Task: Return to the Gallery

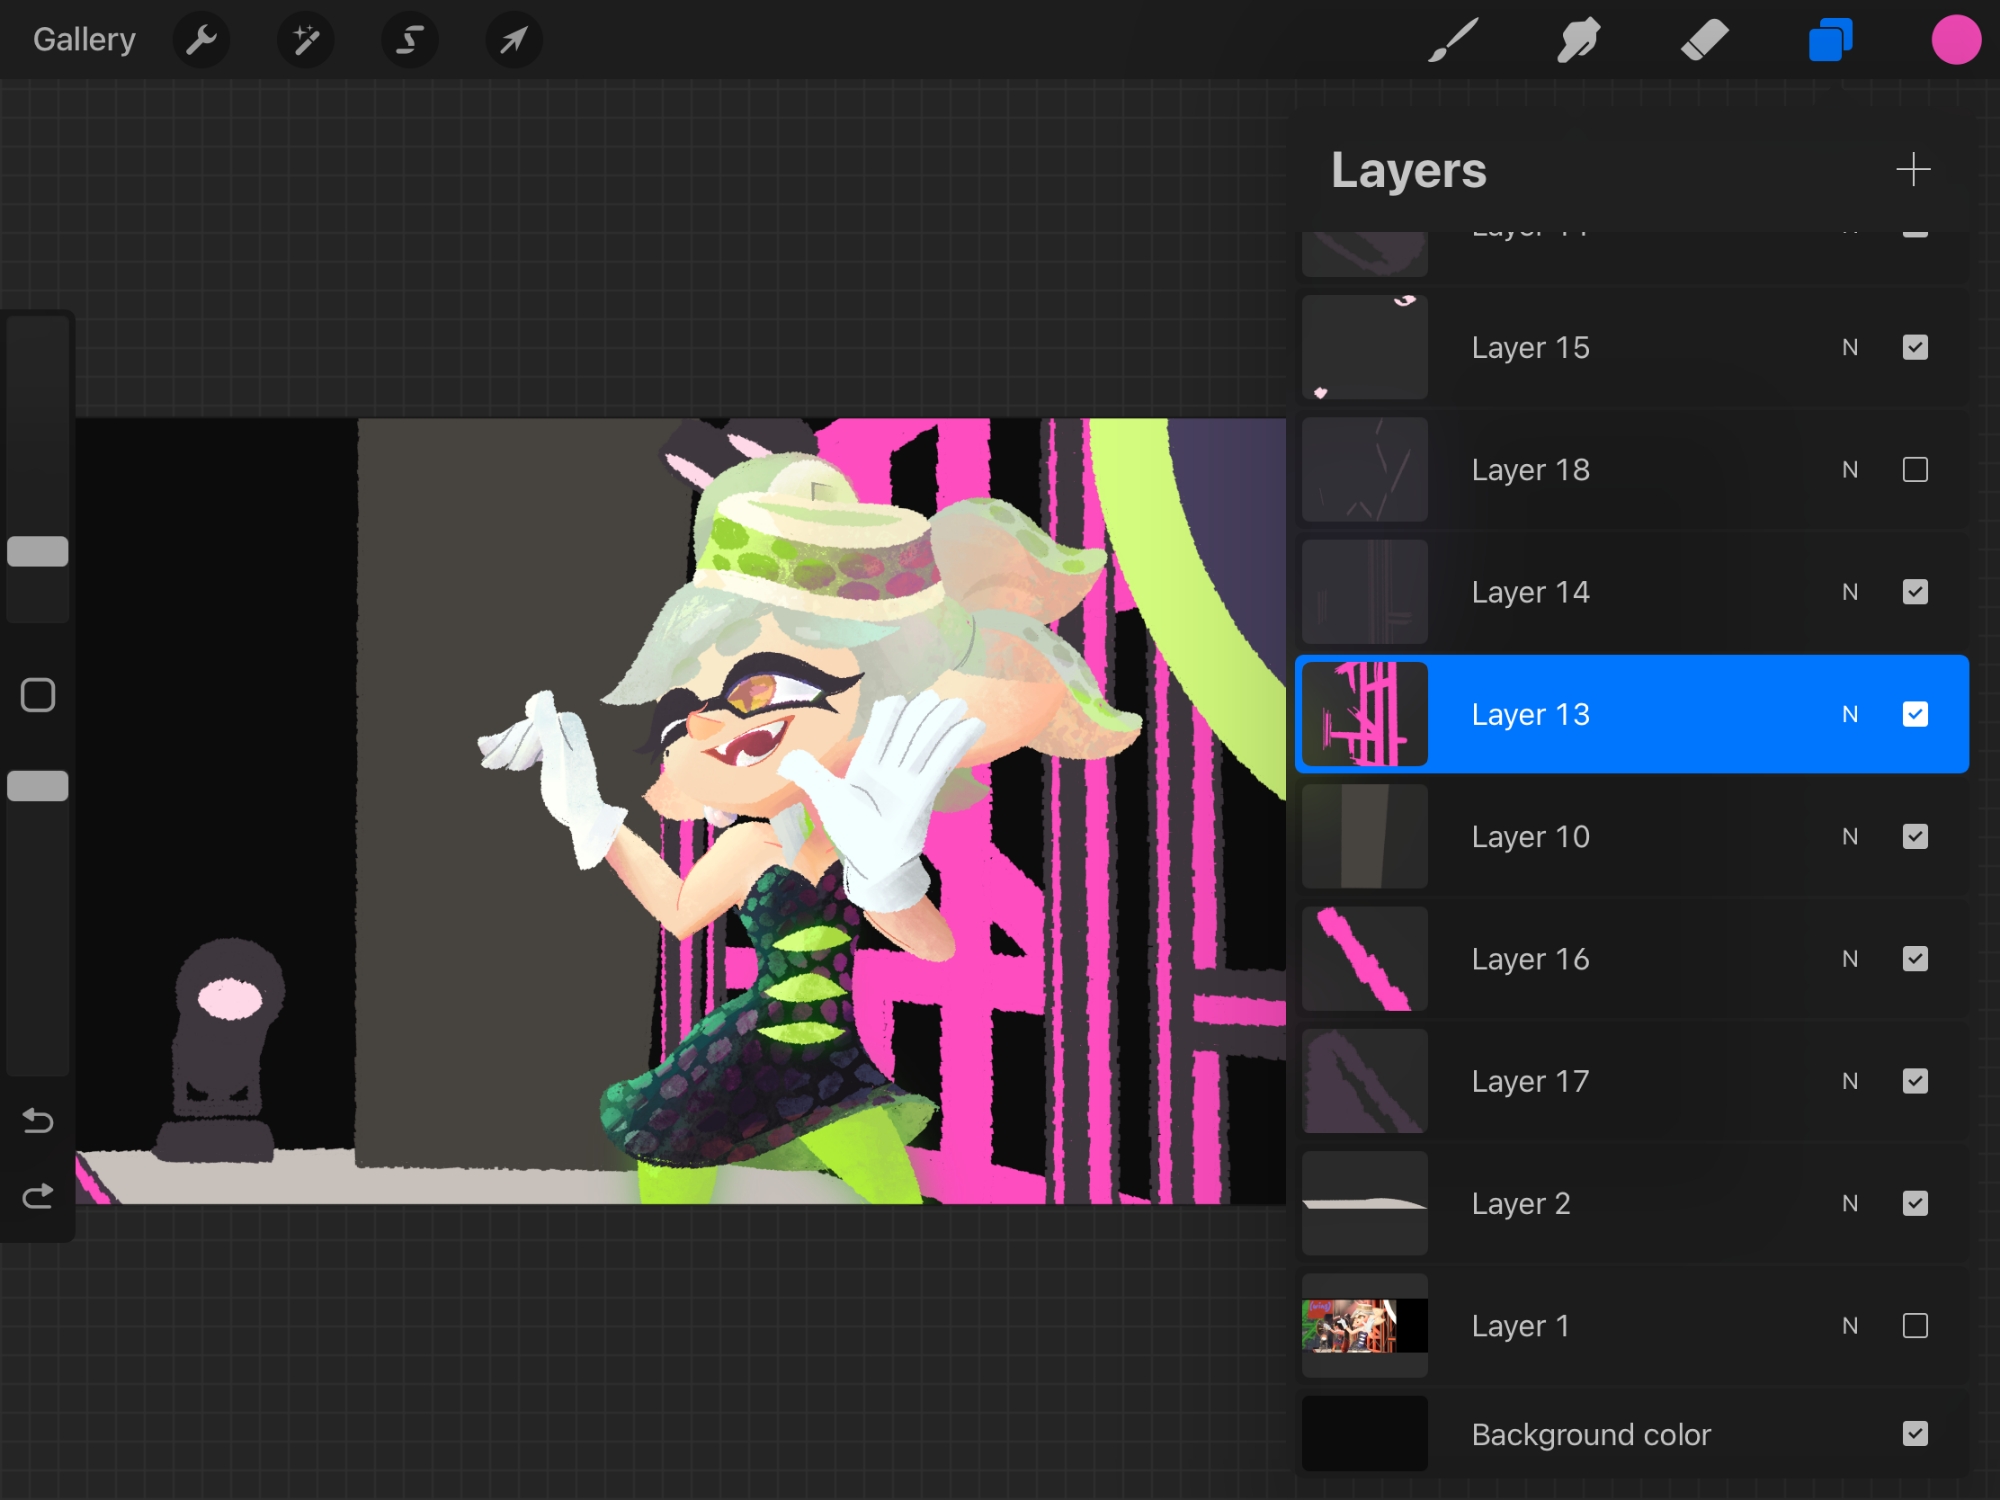Action: tap(84, 40)
